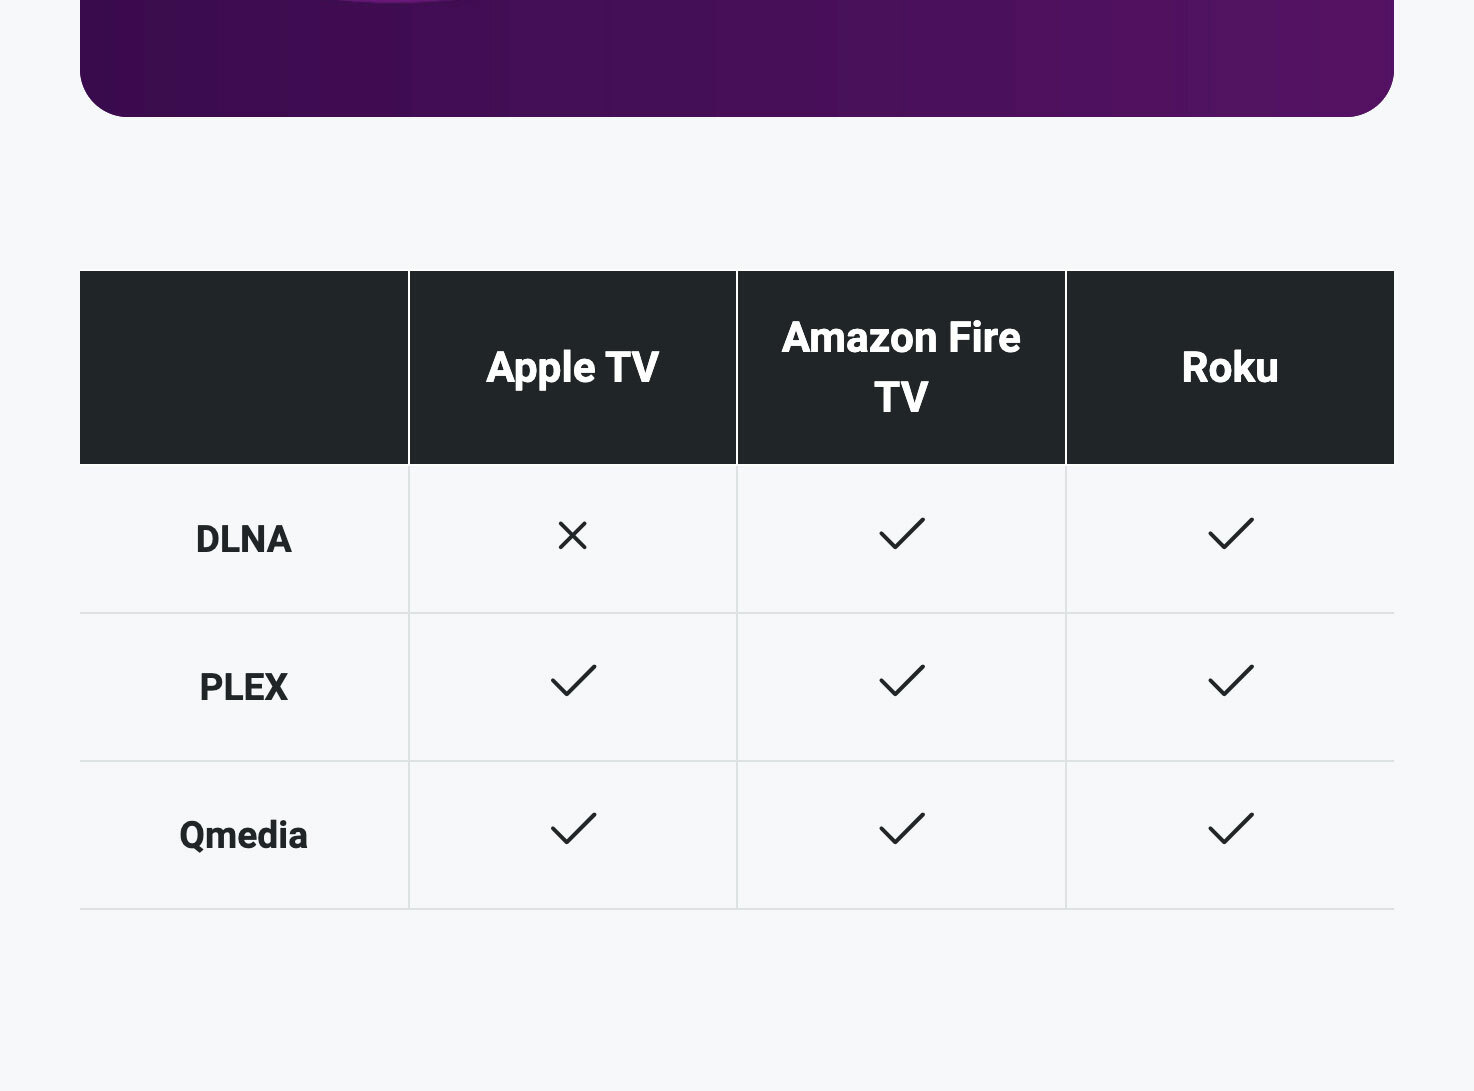This screenshot has height=1091, width=1474.
Task: Click the PLEX row label
Action: point(244,687)
